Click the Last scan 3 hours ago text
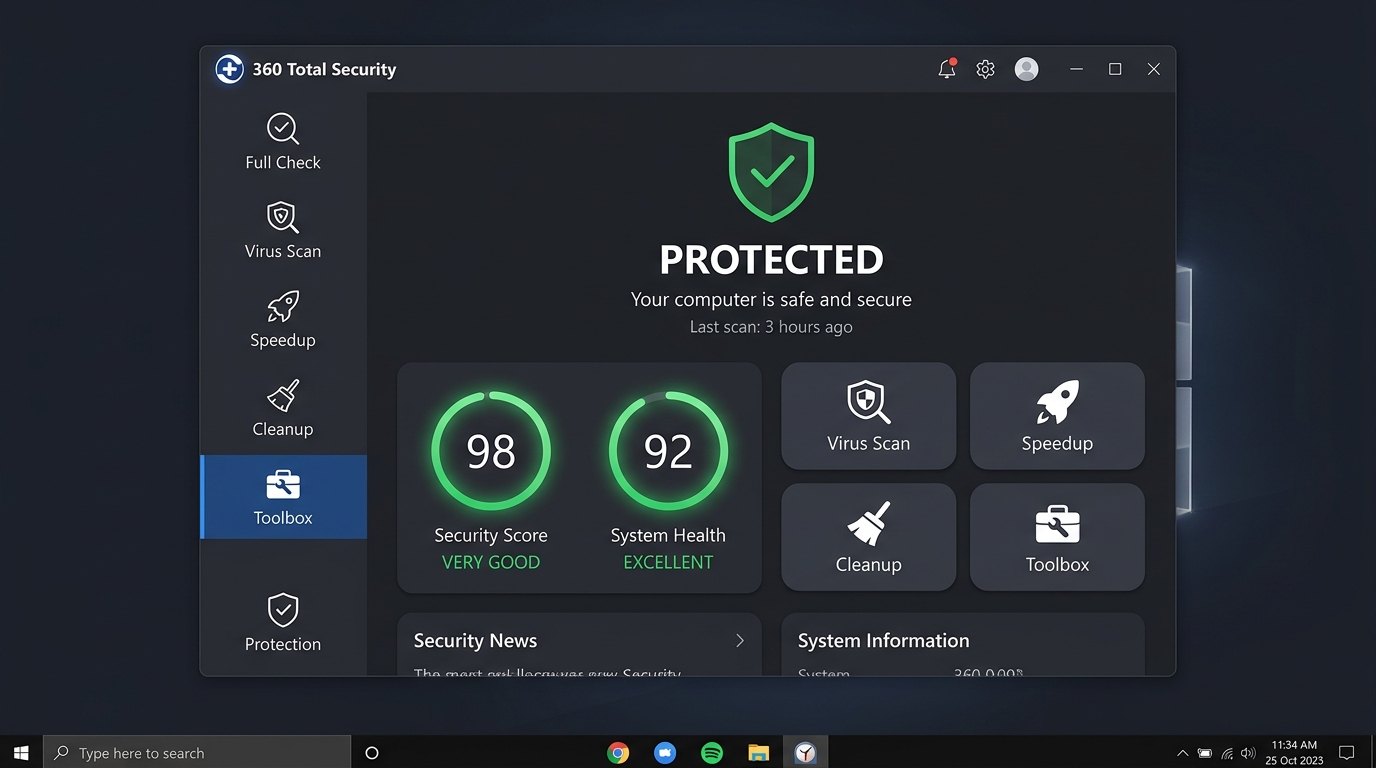The height and width of the screenshot is (768, 1376). coord(770,326)
